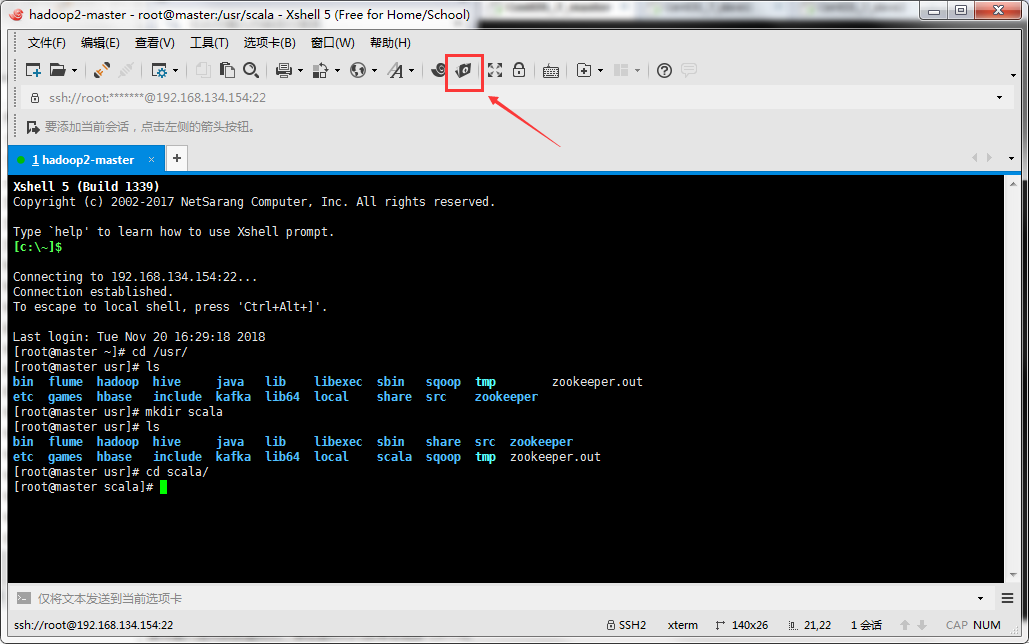Expand the compose bar target dropdown

[980, 598]
